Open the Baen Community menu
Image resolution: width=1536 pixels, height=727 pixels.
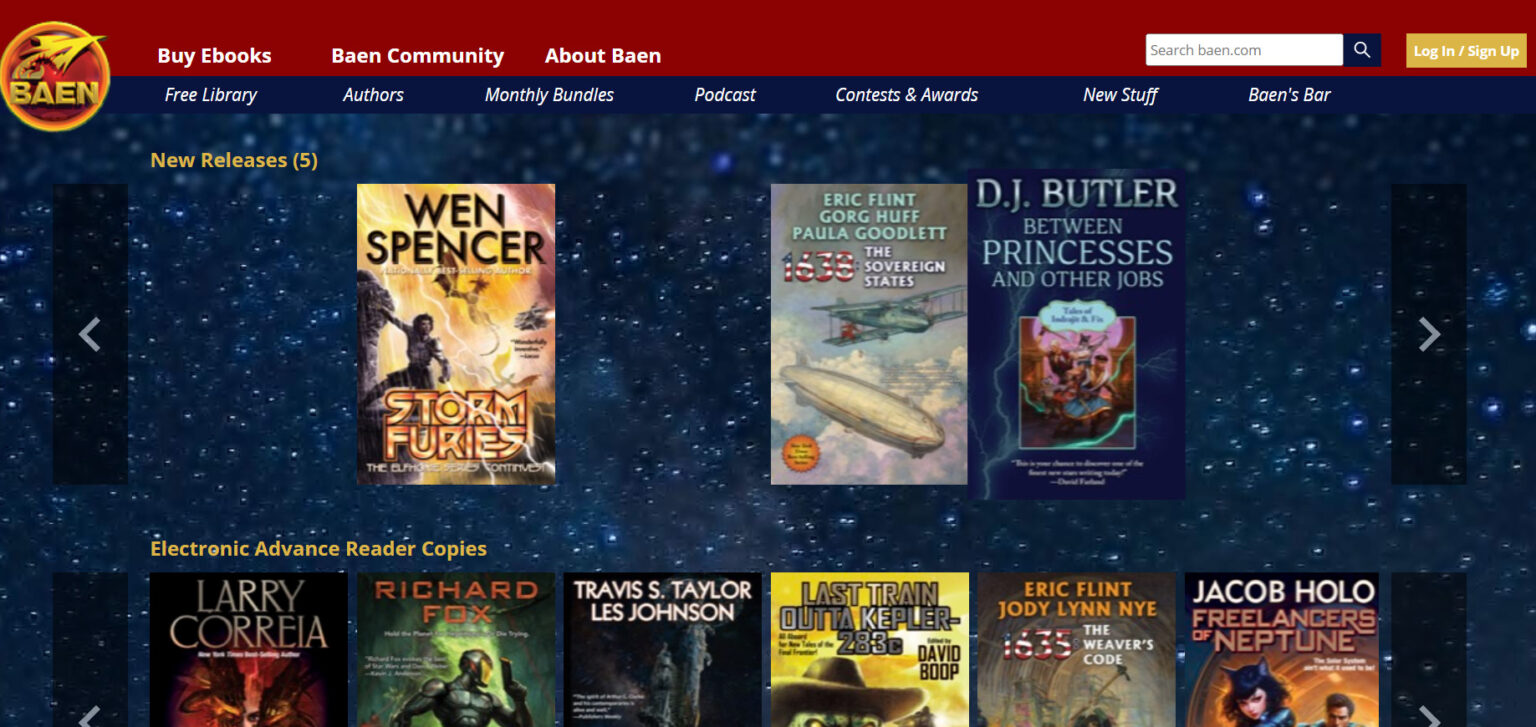click(x=417, y=56)
